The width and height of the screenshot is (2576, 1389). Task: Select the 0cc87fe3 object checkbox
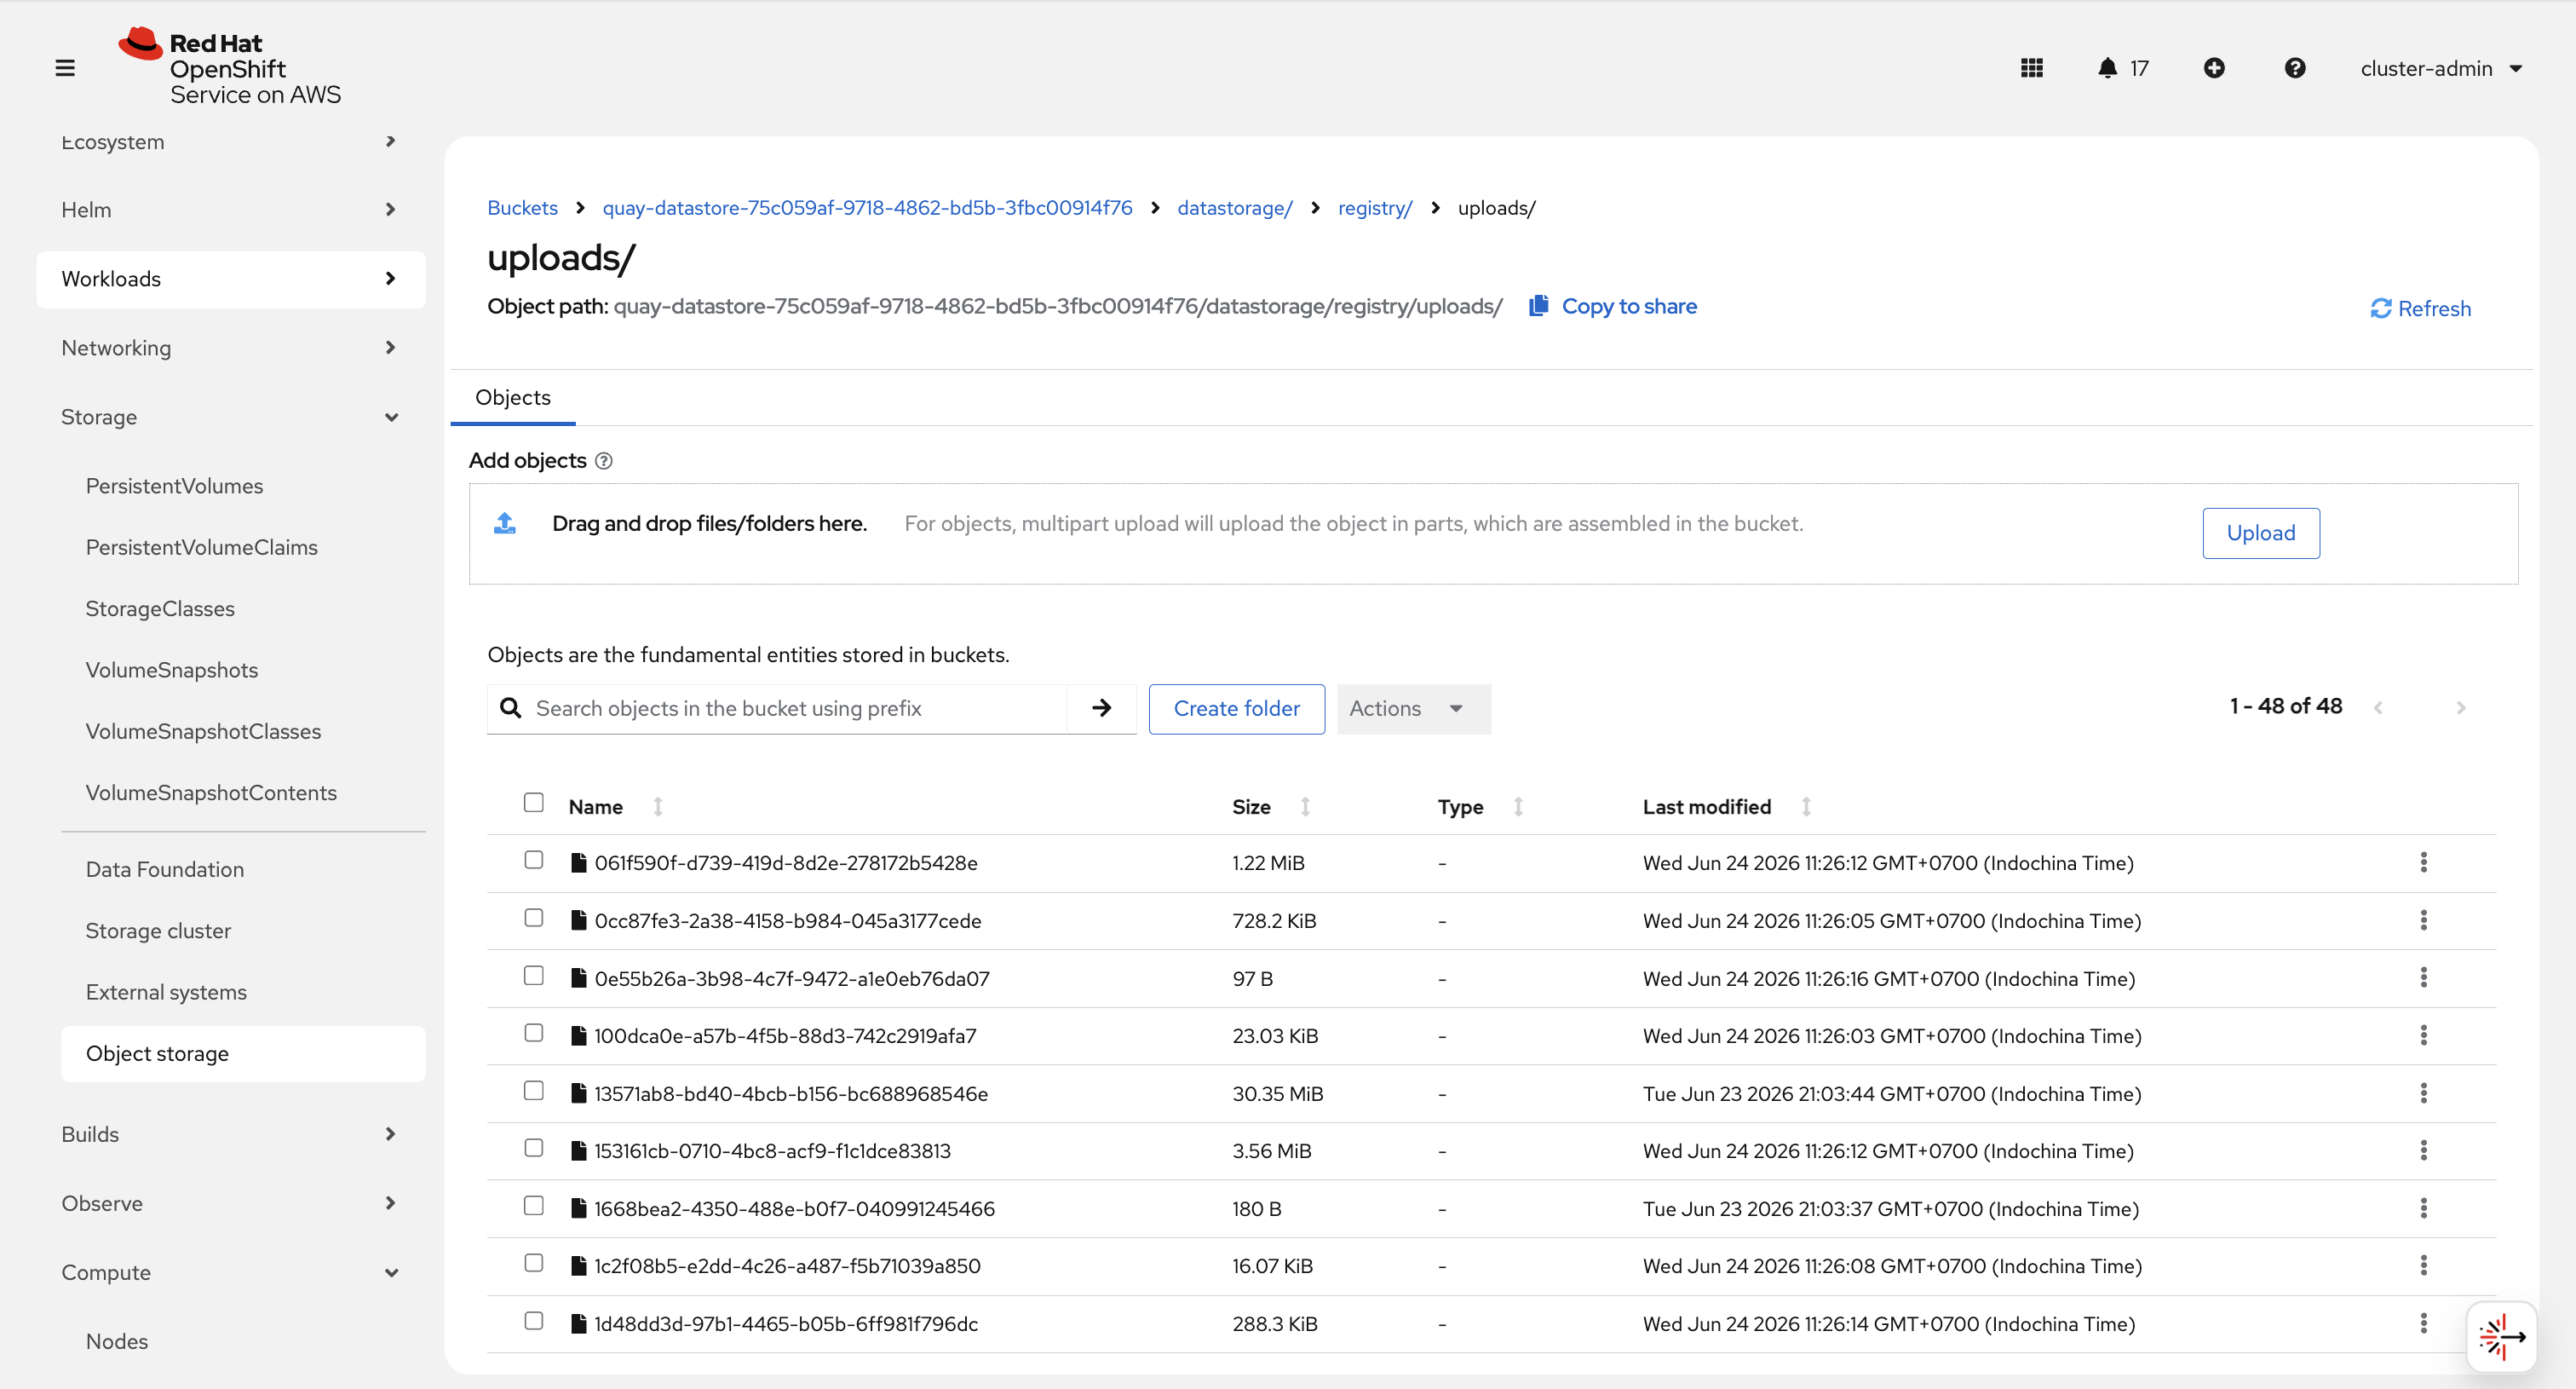pyautogui.click(x=534, y=918)
